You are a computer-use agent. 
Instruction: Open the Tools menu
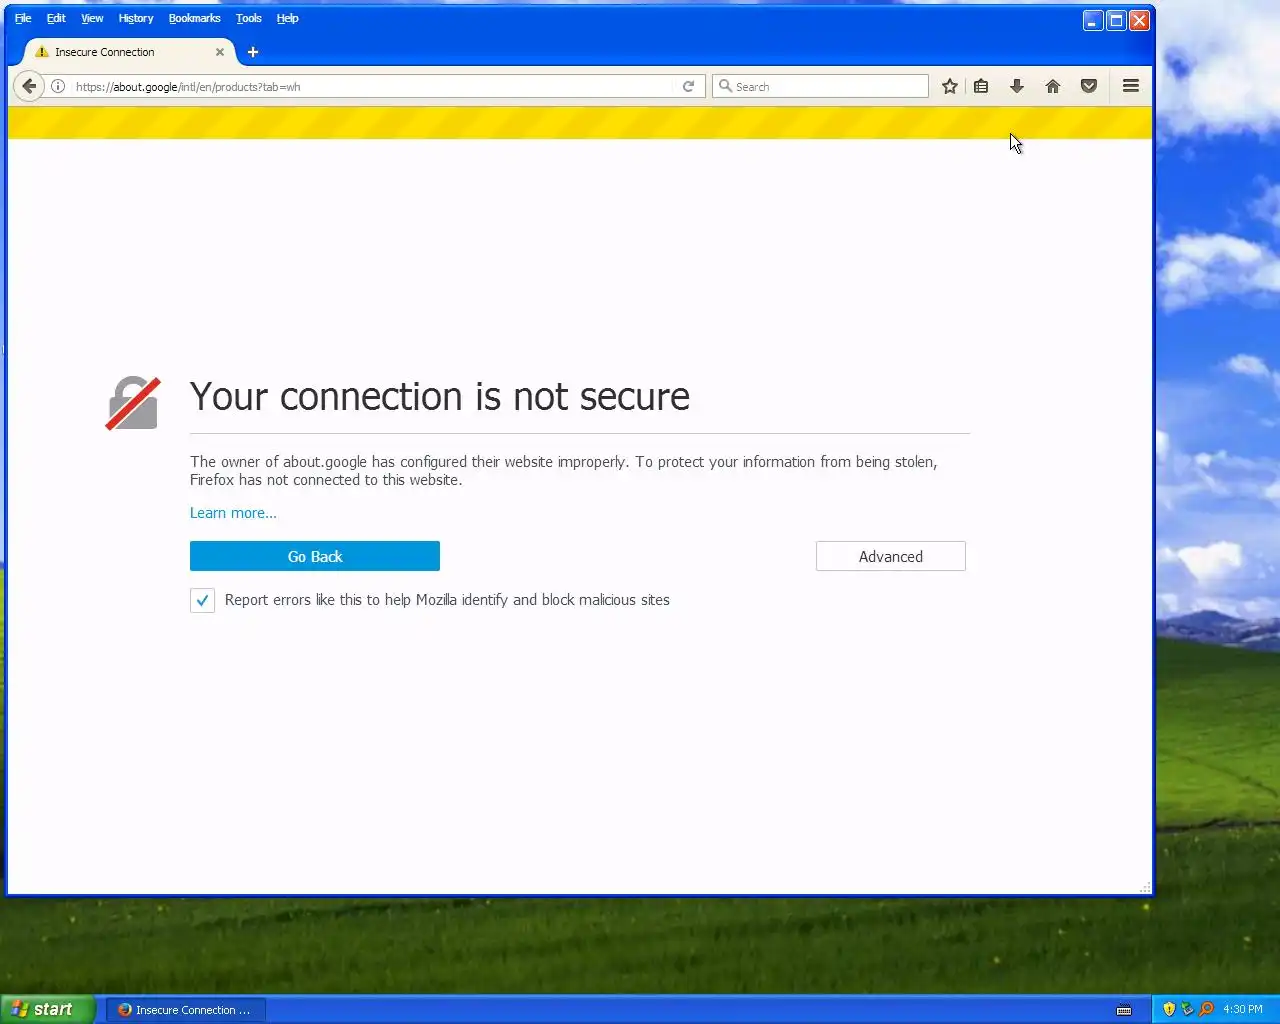[x=249, y=18]
